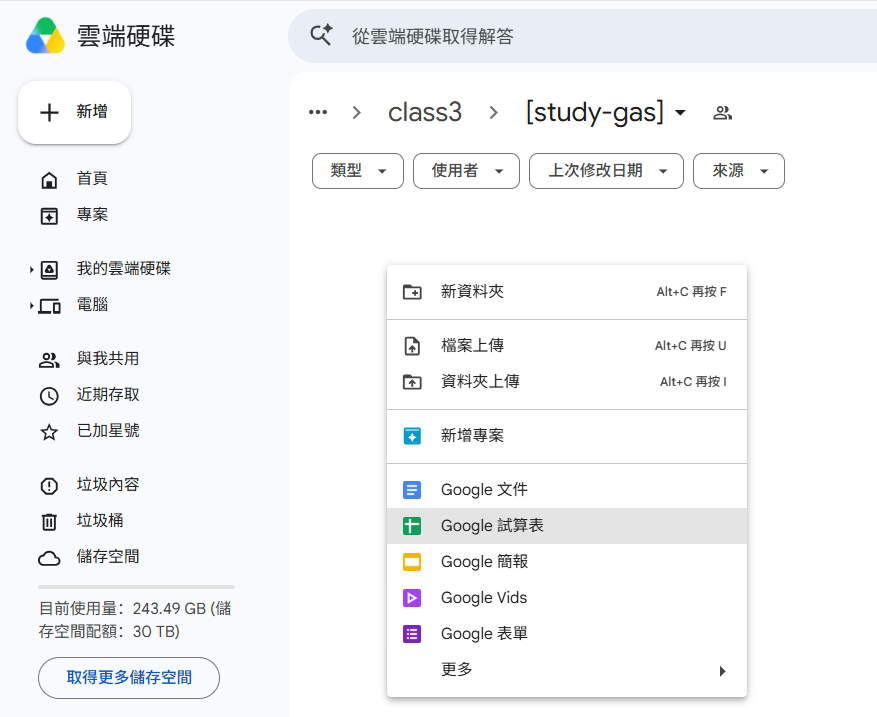Click the spam warning icon beside 垃圾內容
This screenshot has height=717, width=877.
coord(49,486)
